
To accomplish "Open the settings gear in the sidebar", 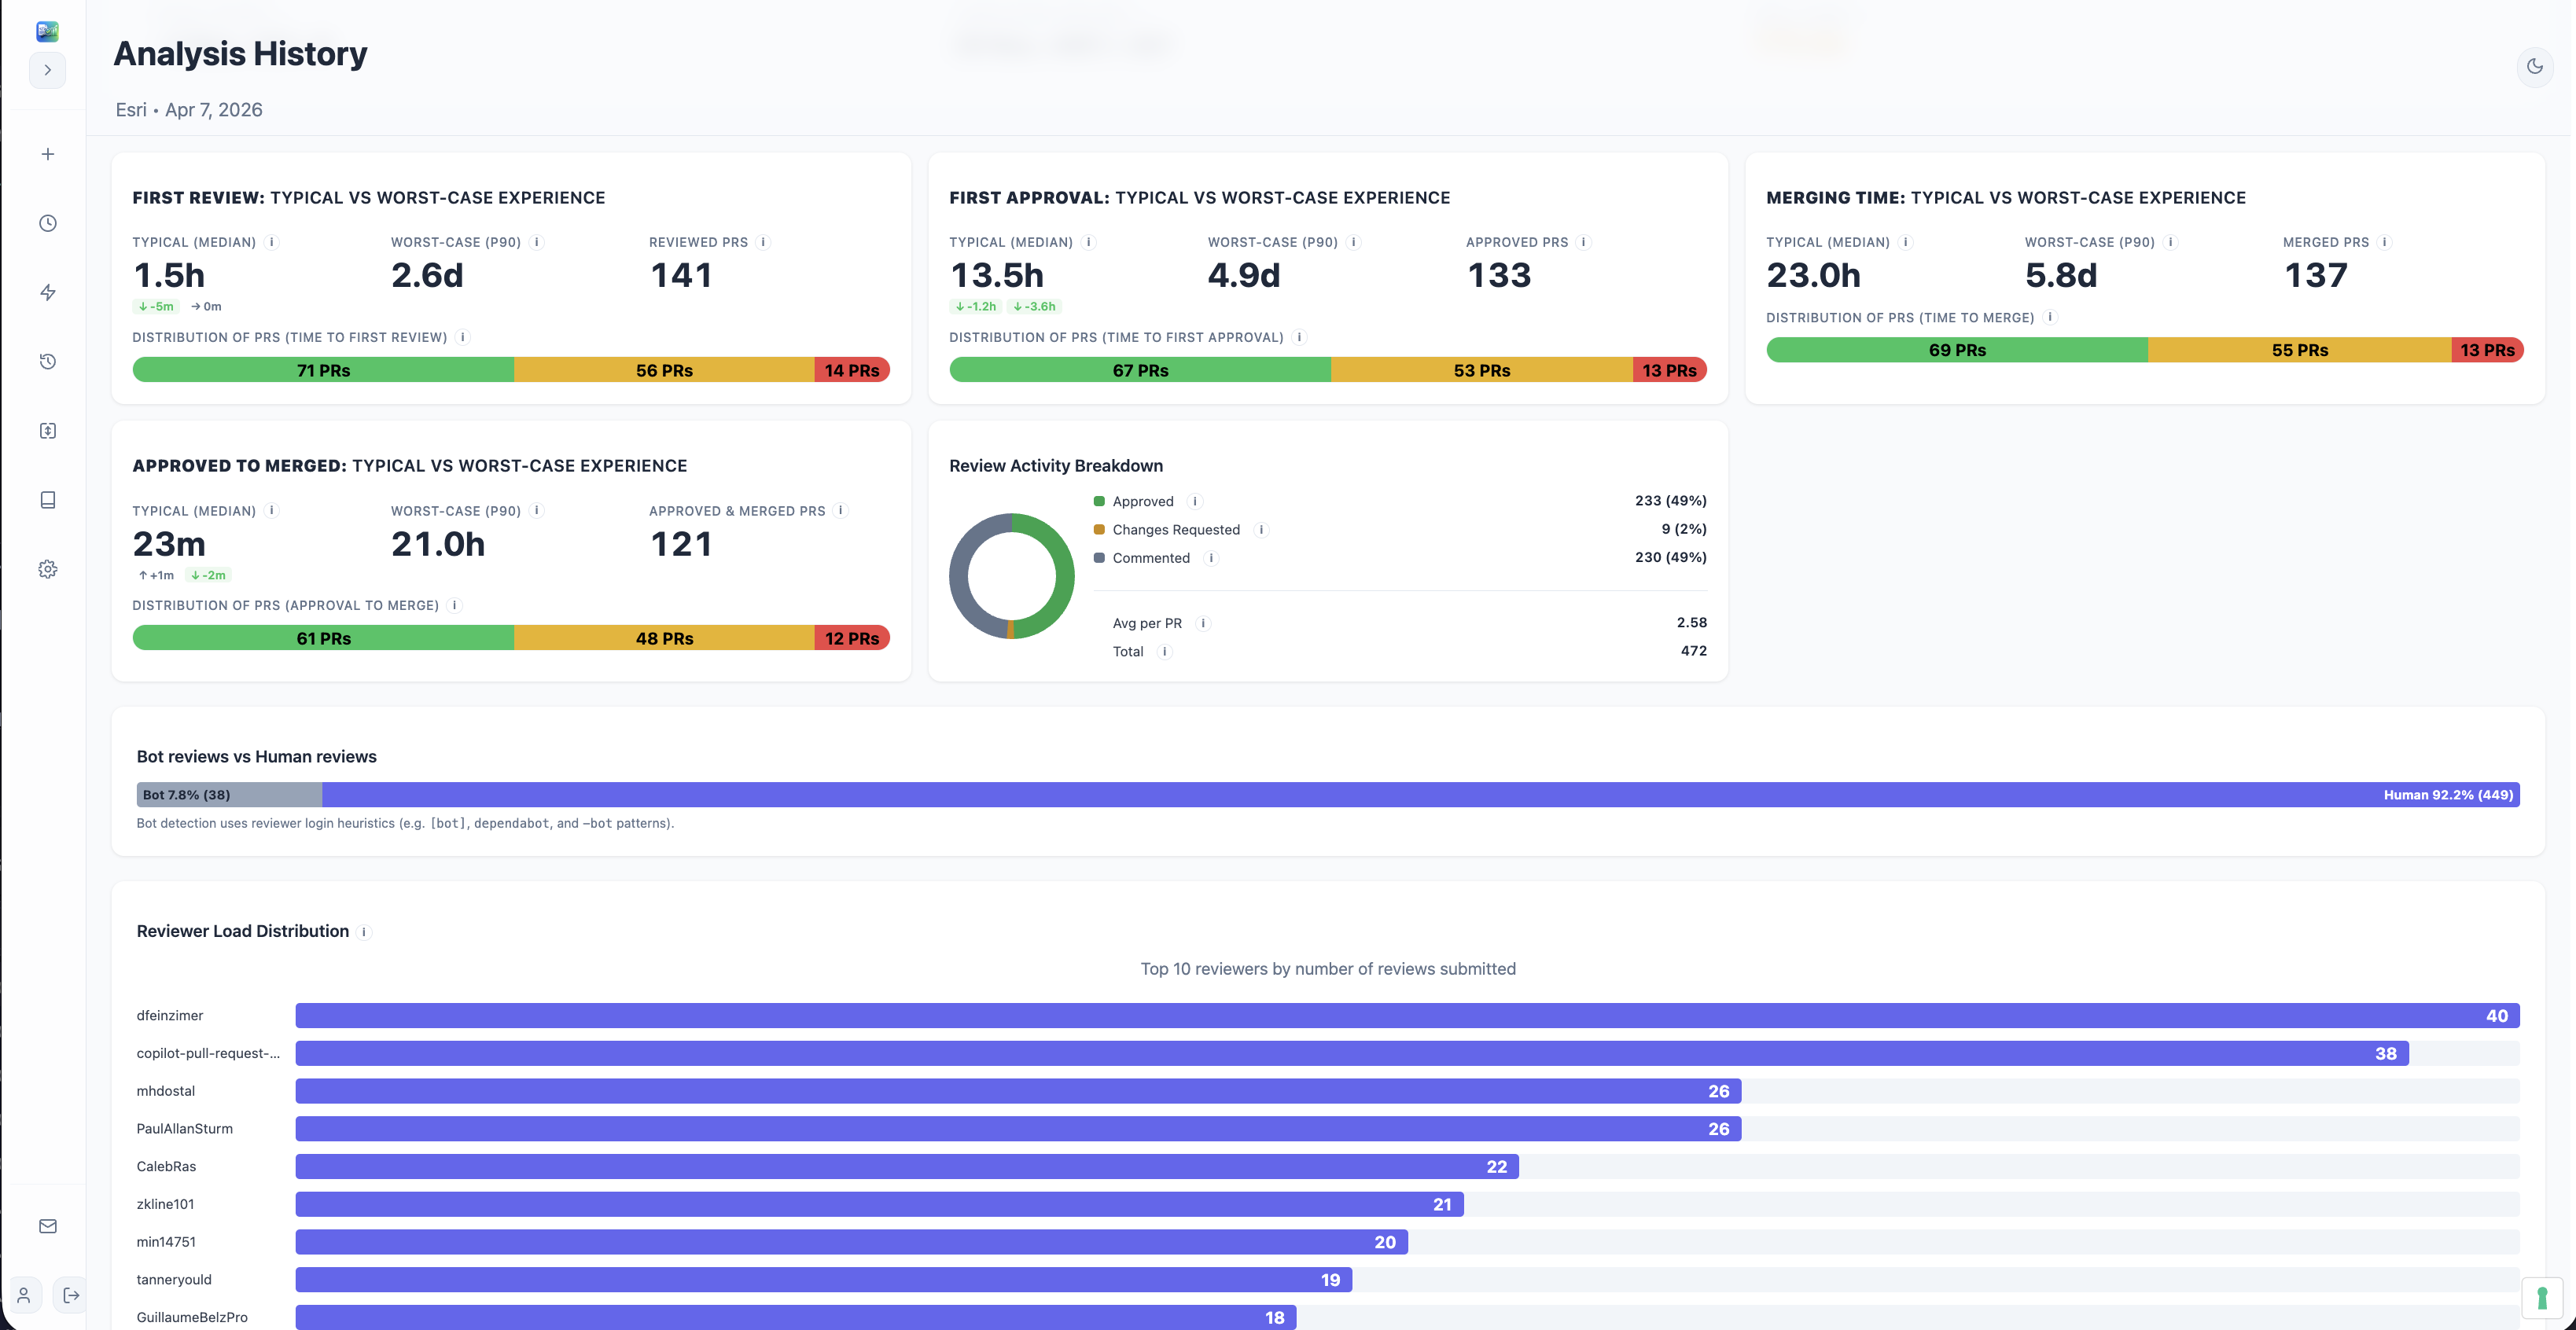I will pyautogui.click(x=47, y=569).
